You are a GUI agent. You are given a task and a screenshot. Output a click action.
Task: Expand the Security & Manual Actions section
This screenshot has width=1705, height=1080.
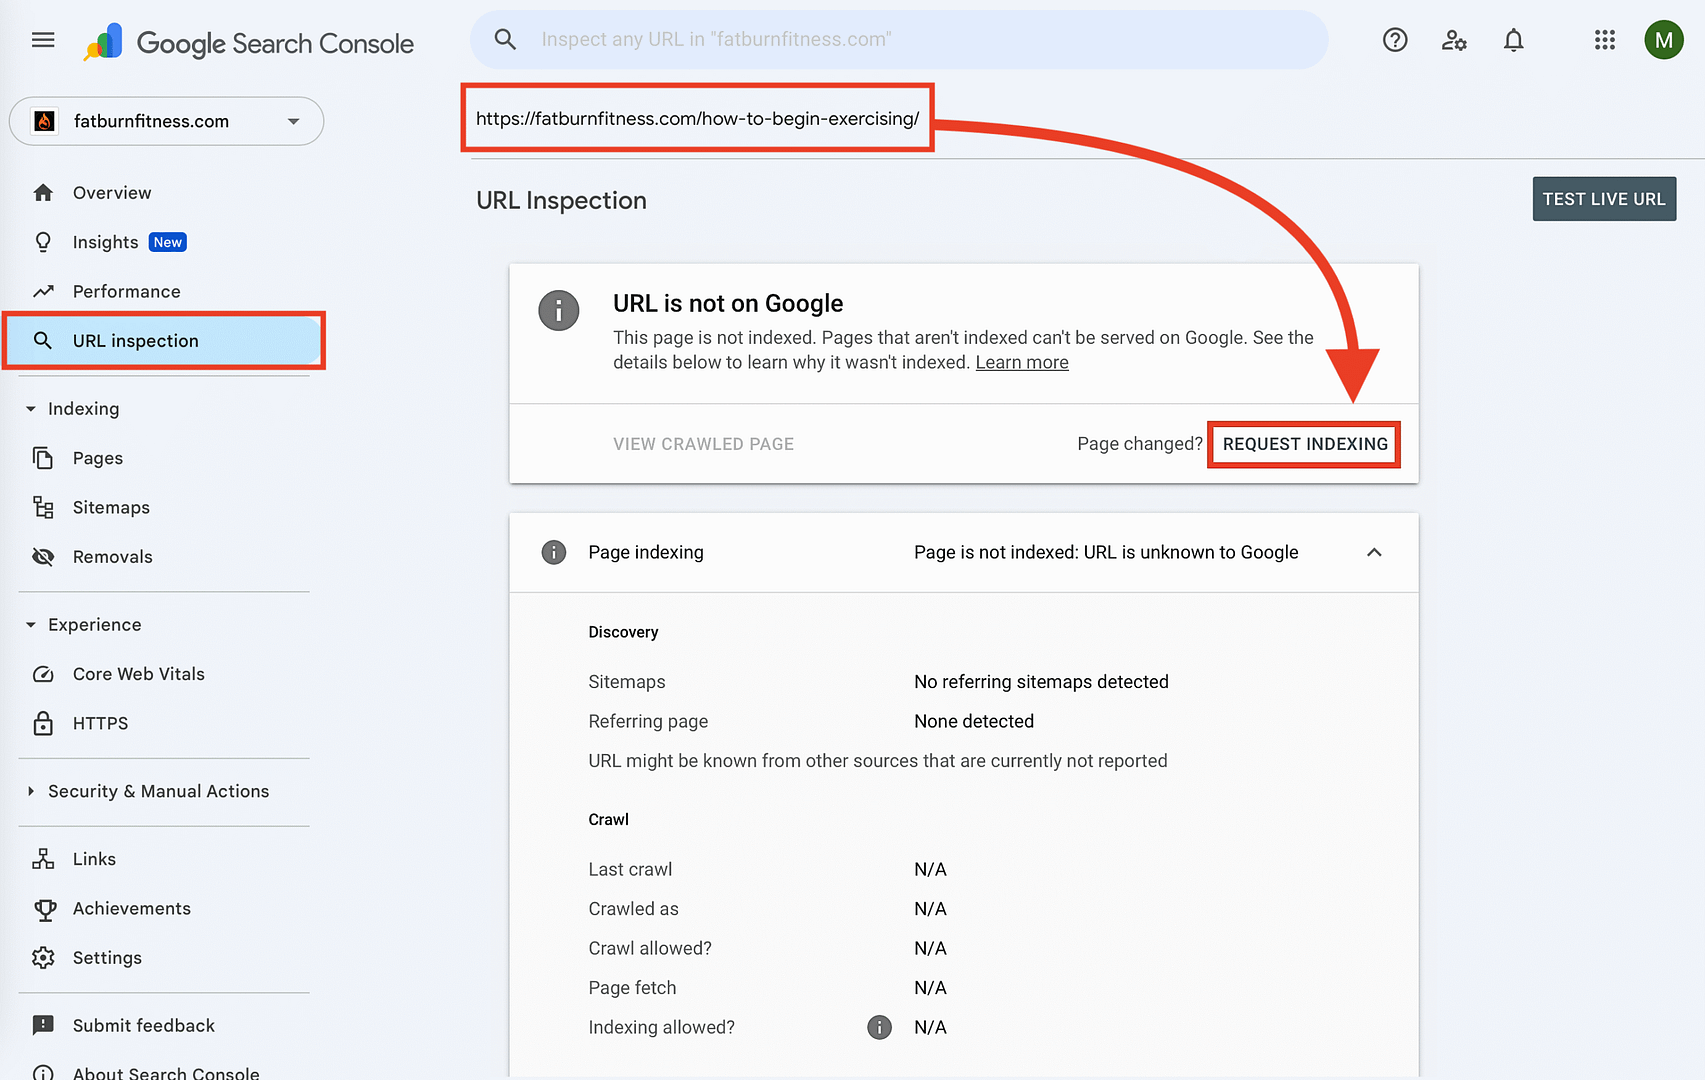31,791
